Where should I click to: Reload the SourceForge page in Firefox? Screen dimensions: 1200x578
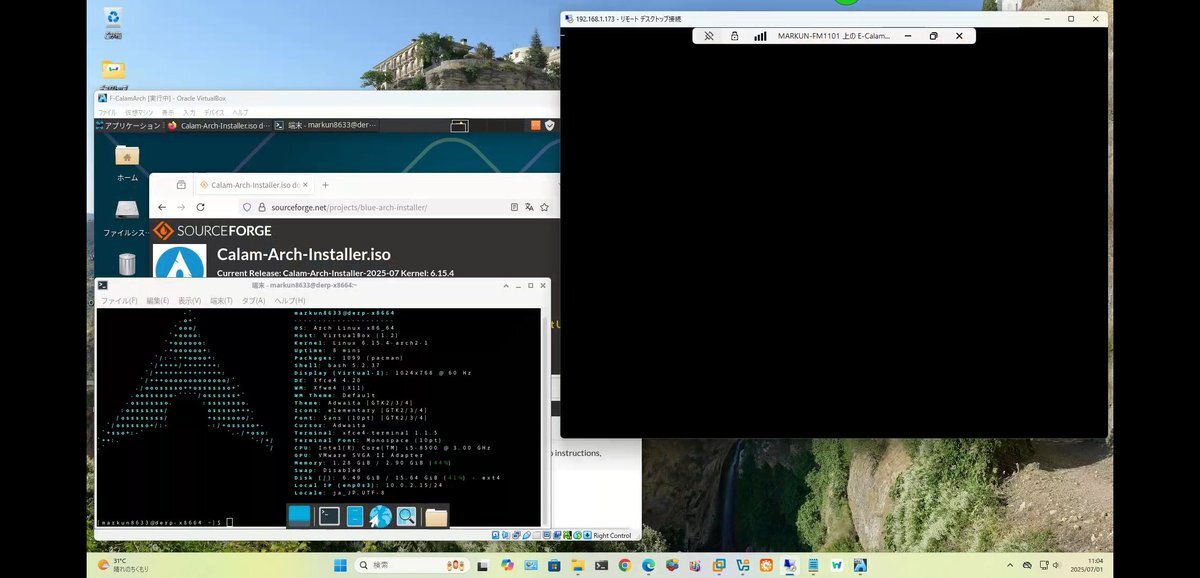pos(201,207)
